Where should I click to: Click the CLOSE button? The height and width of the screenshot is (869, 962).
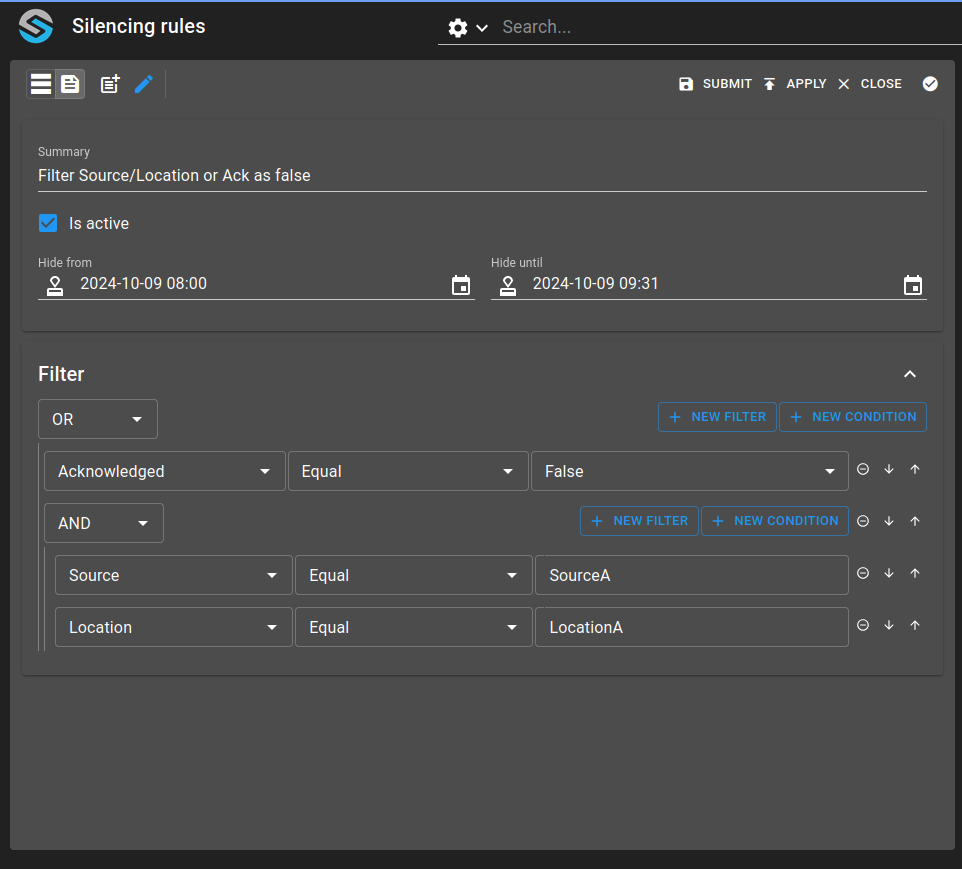pyautogui.click(x=870, y=84)
